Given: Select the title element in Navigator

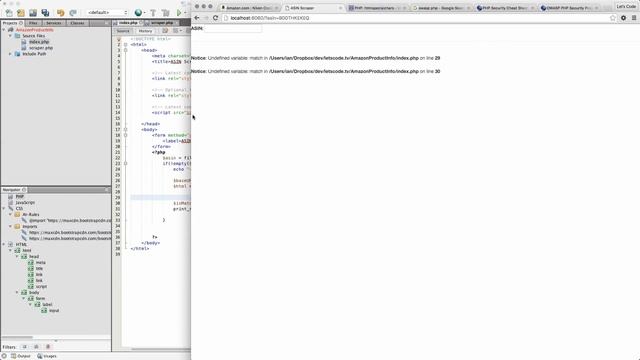Looking at the screenshot, I should tap(39, 269).
